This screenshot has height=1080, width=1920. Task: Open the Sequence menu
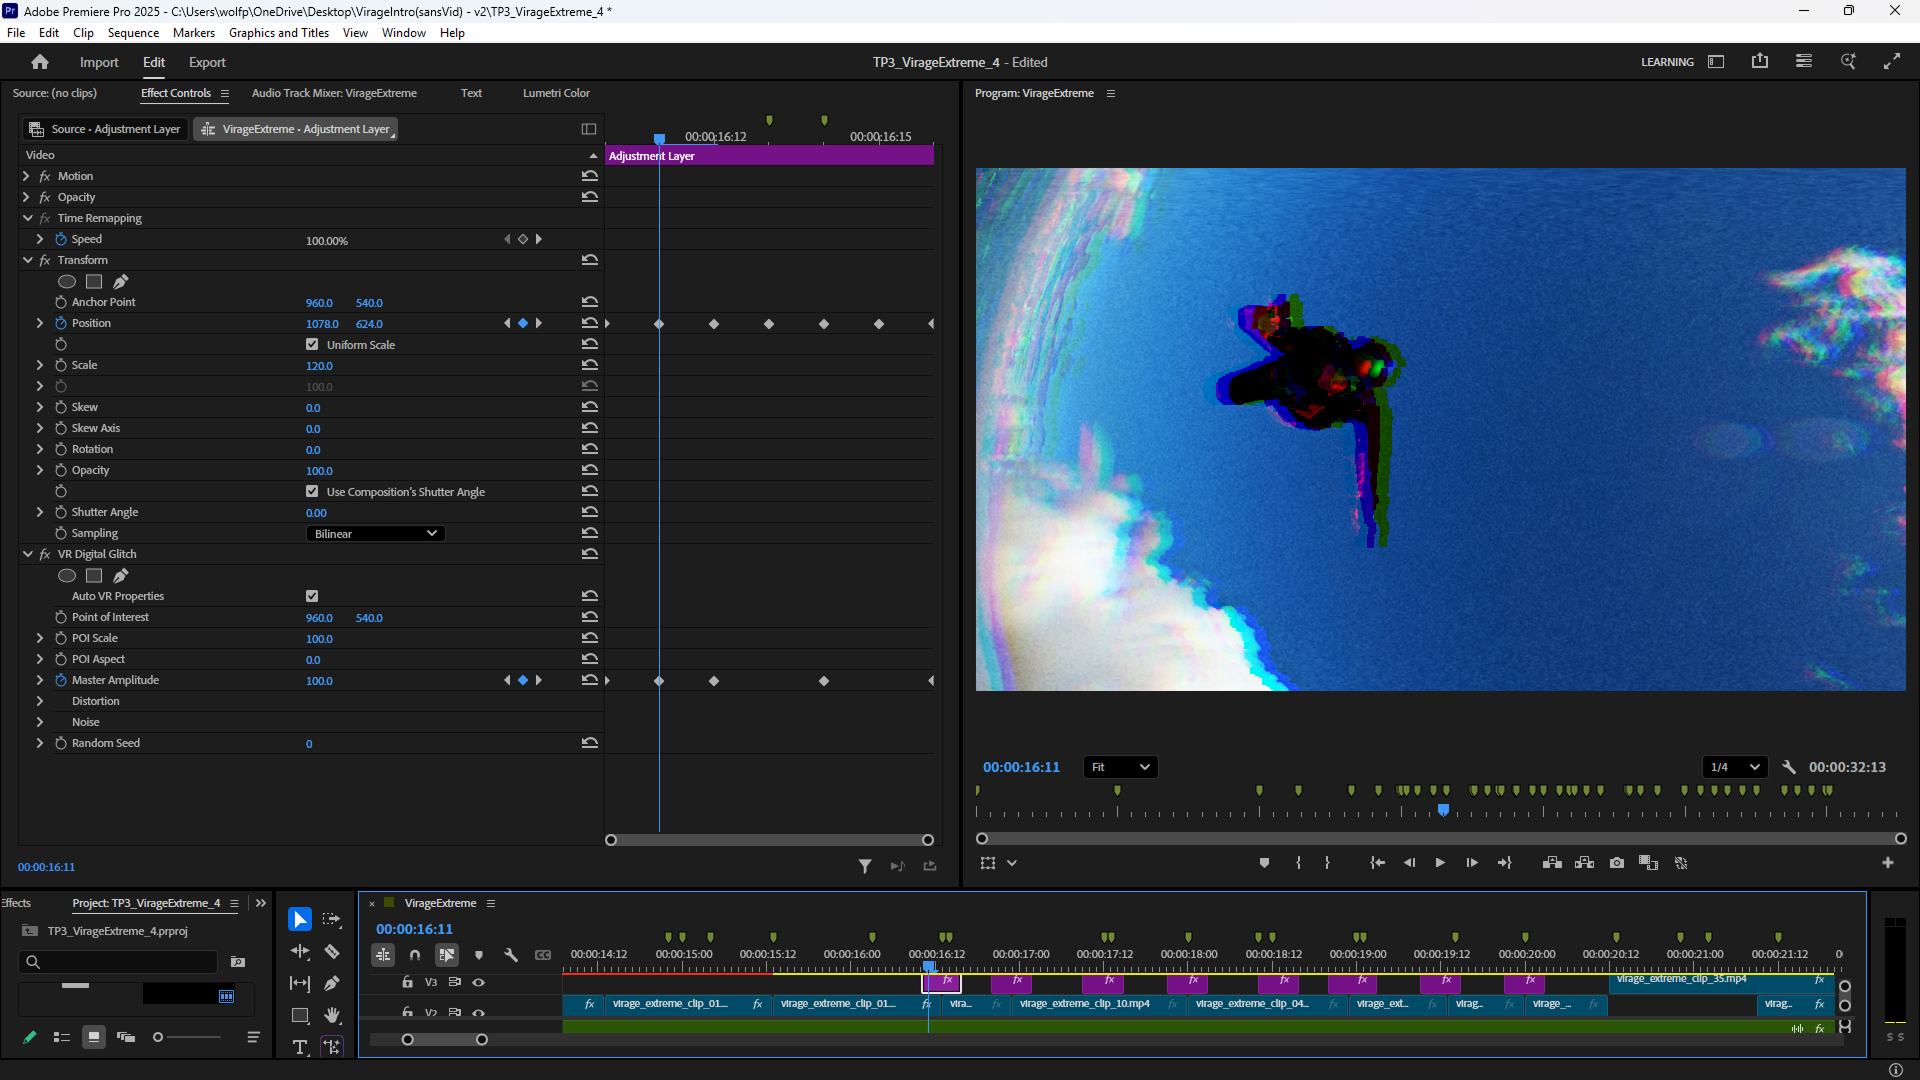click(133, 33)
